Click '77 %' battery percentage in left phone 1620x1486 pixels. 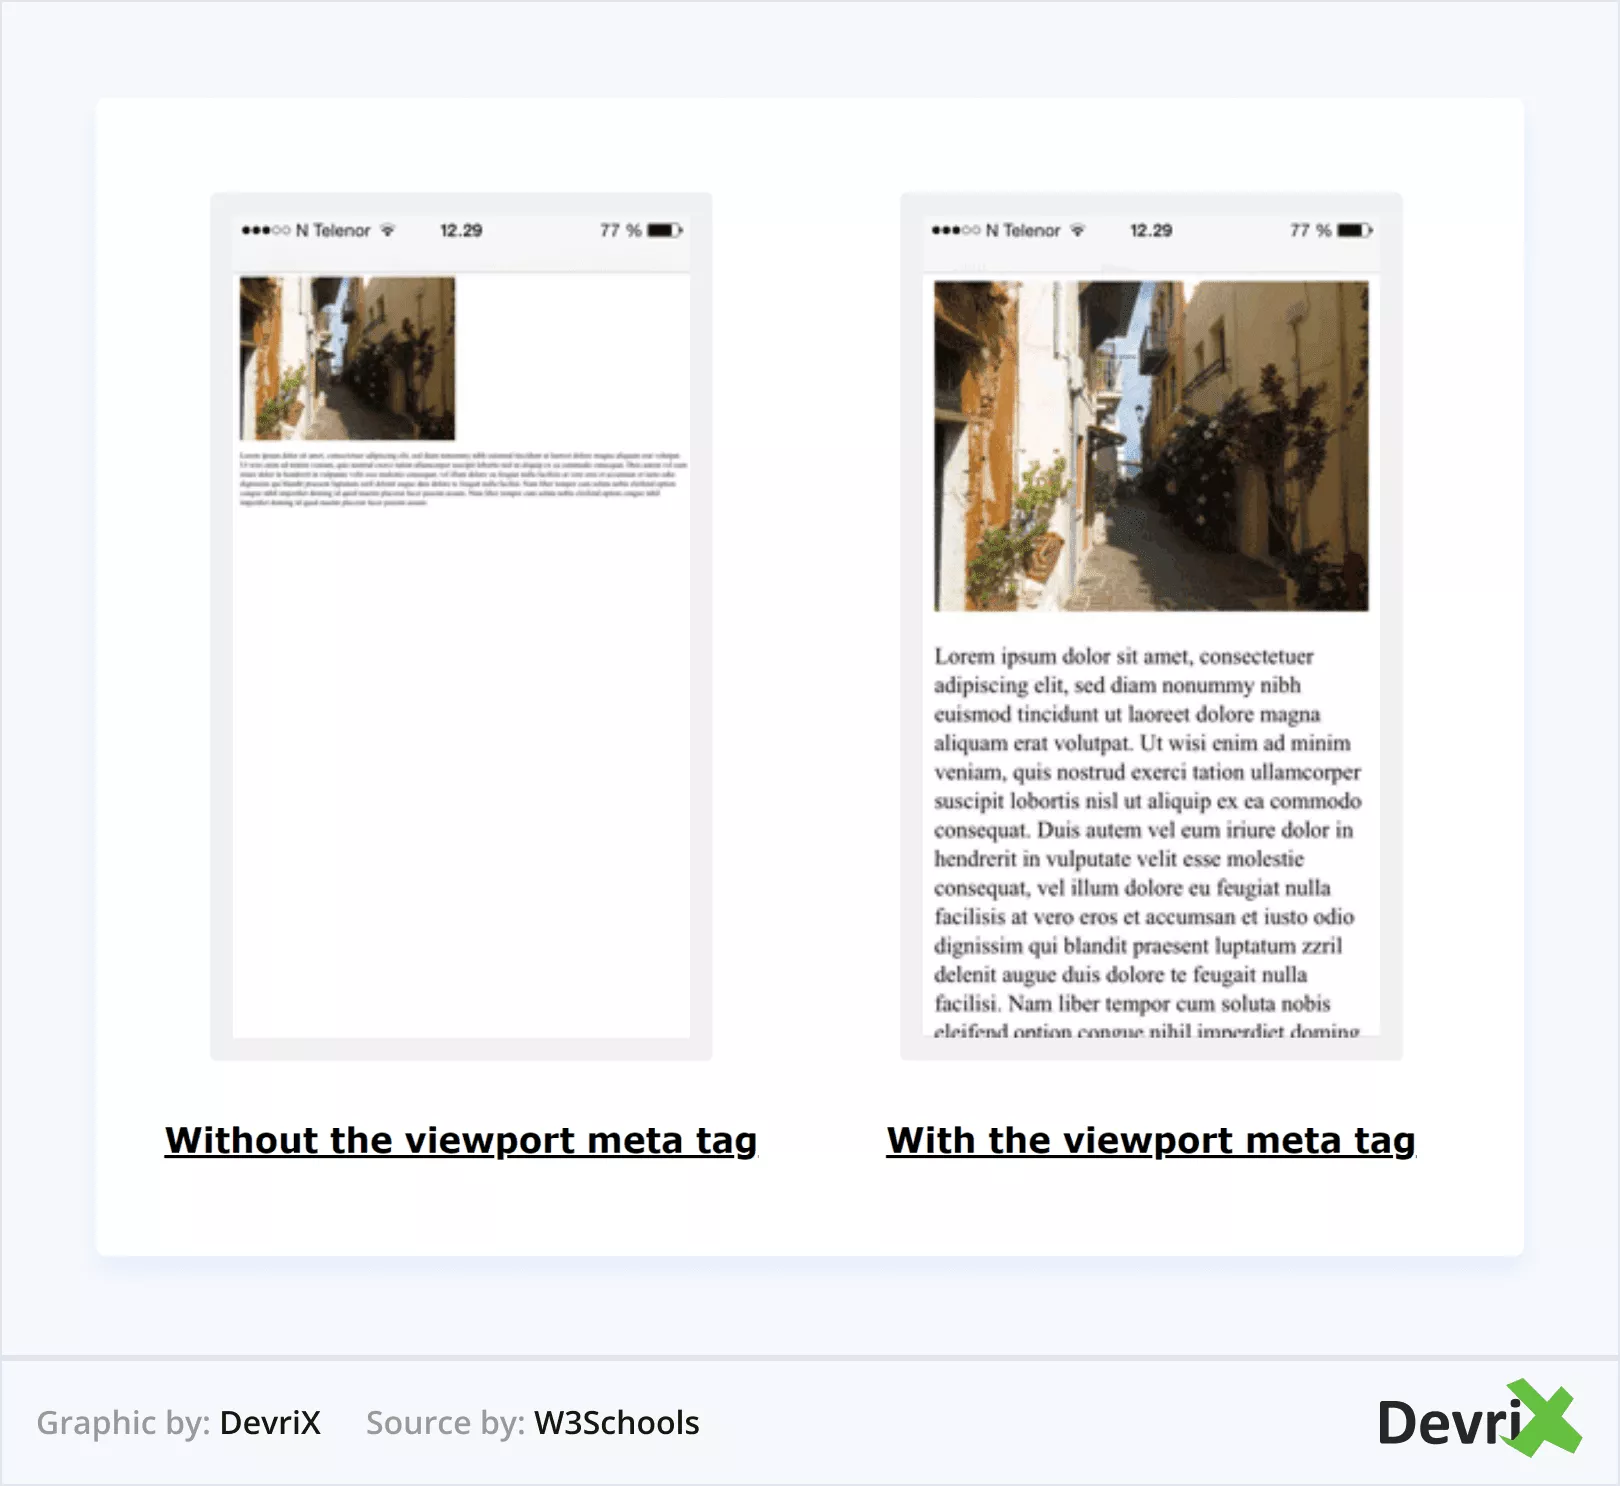tap(621, 230)
